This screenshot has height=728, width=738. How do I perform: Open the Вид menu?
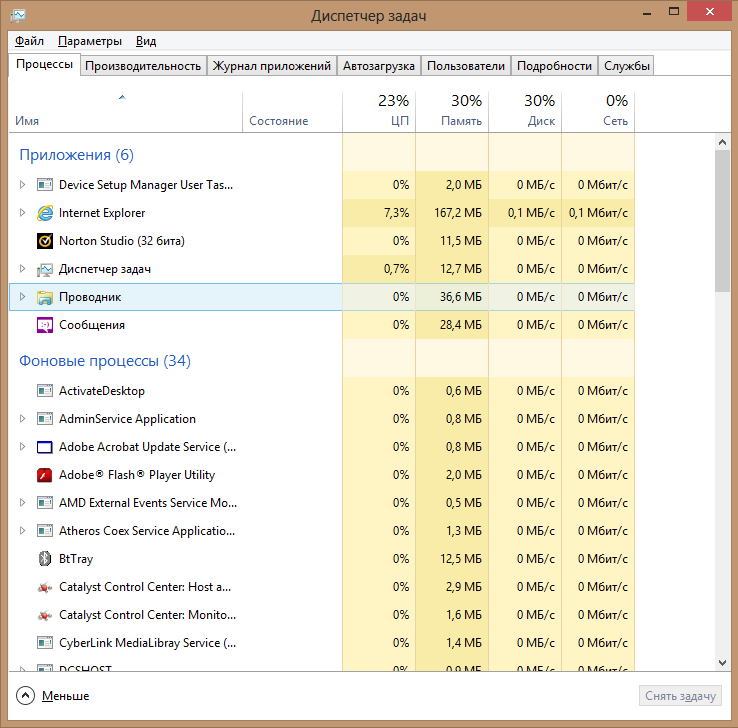[146, 41]
